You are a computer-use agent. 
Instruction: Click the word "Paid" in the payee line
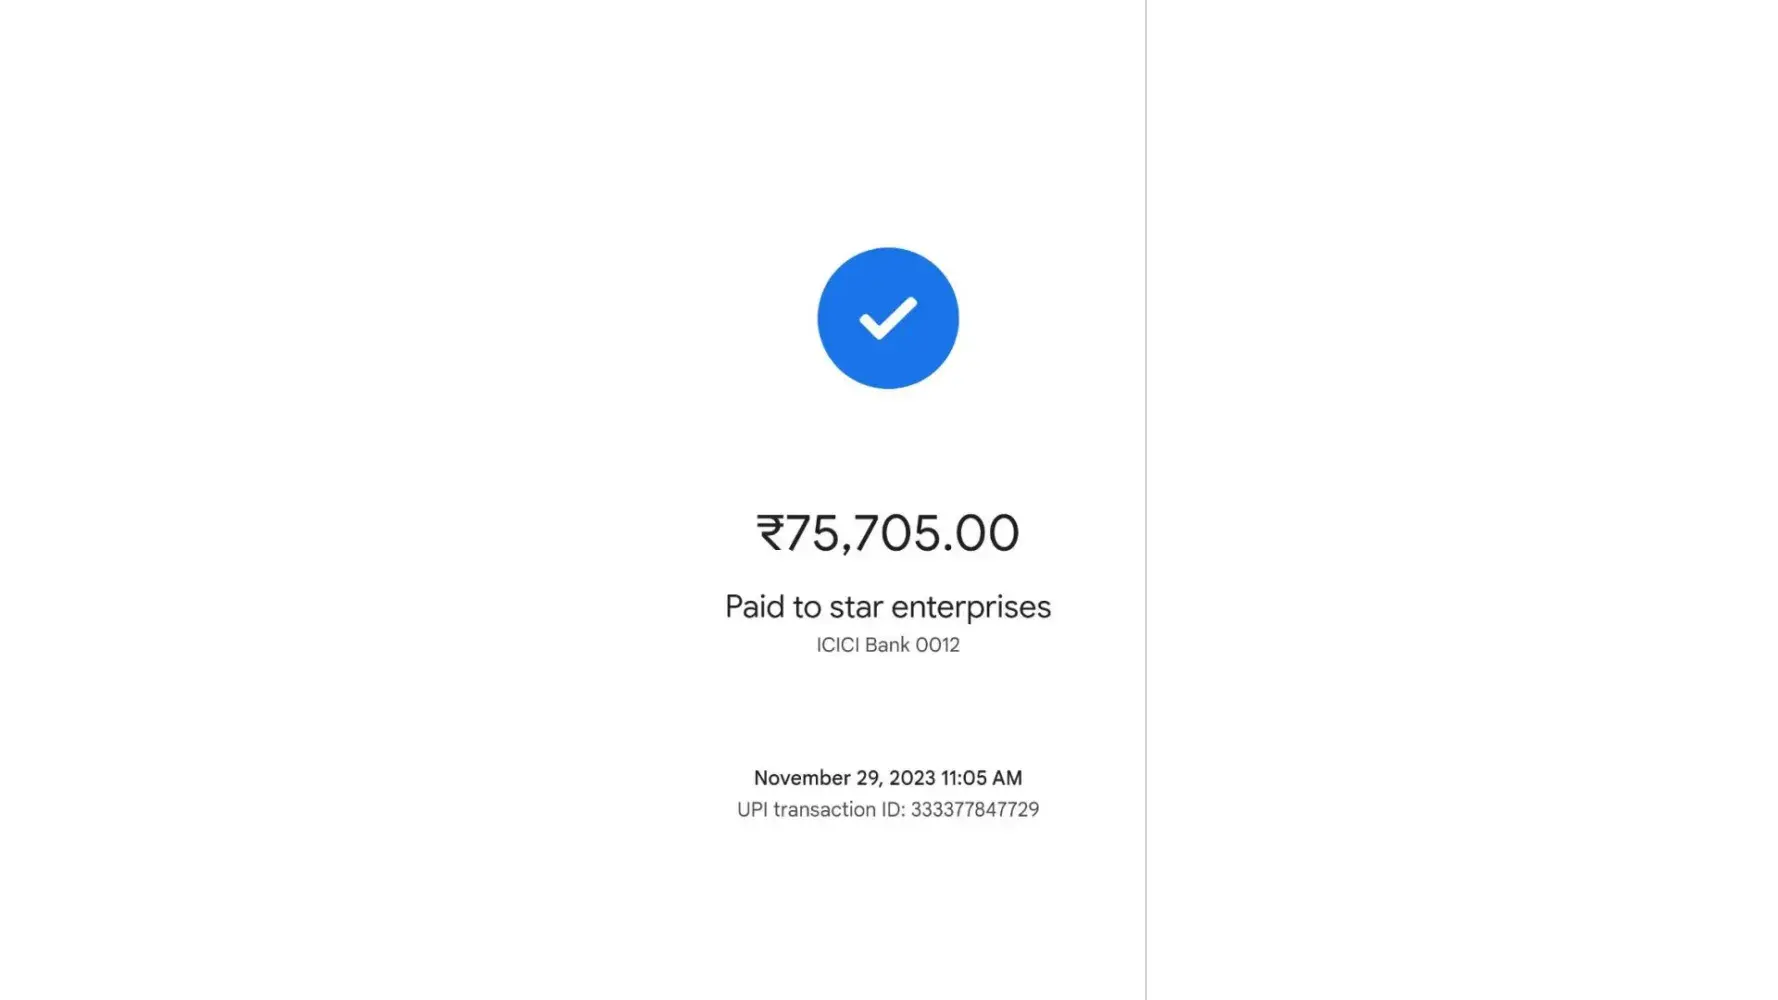755,607
